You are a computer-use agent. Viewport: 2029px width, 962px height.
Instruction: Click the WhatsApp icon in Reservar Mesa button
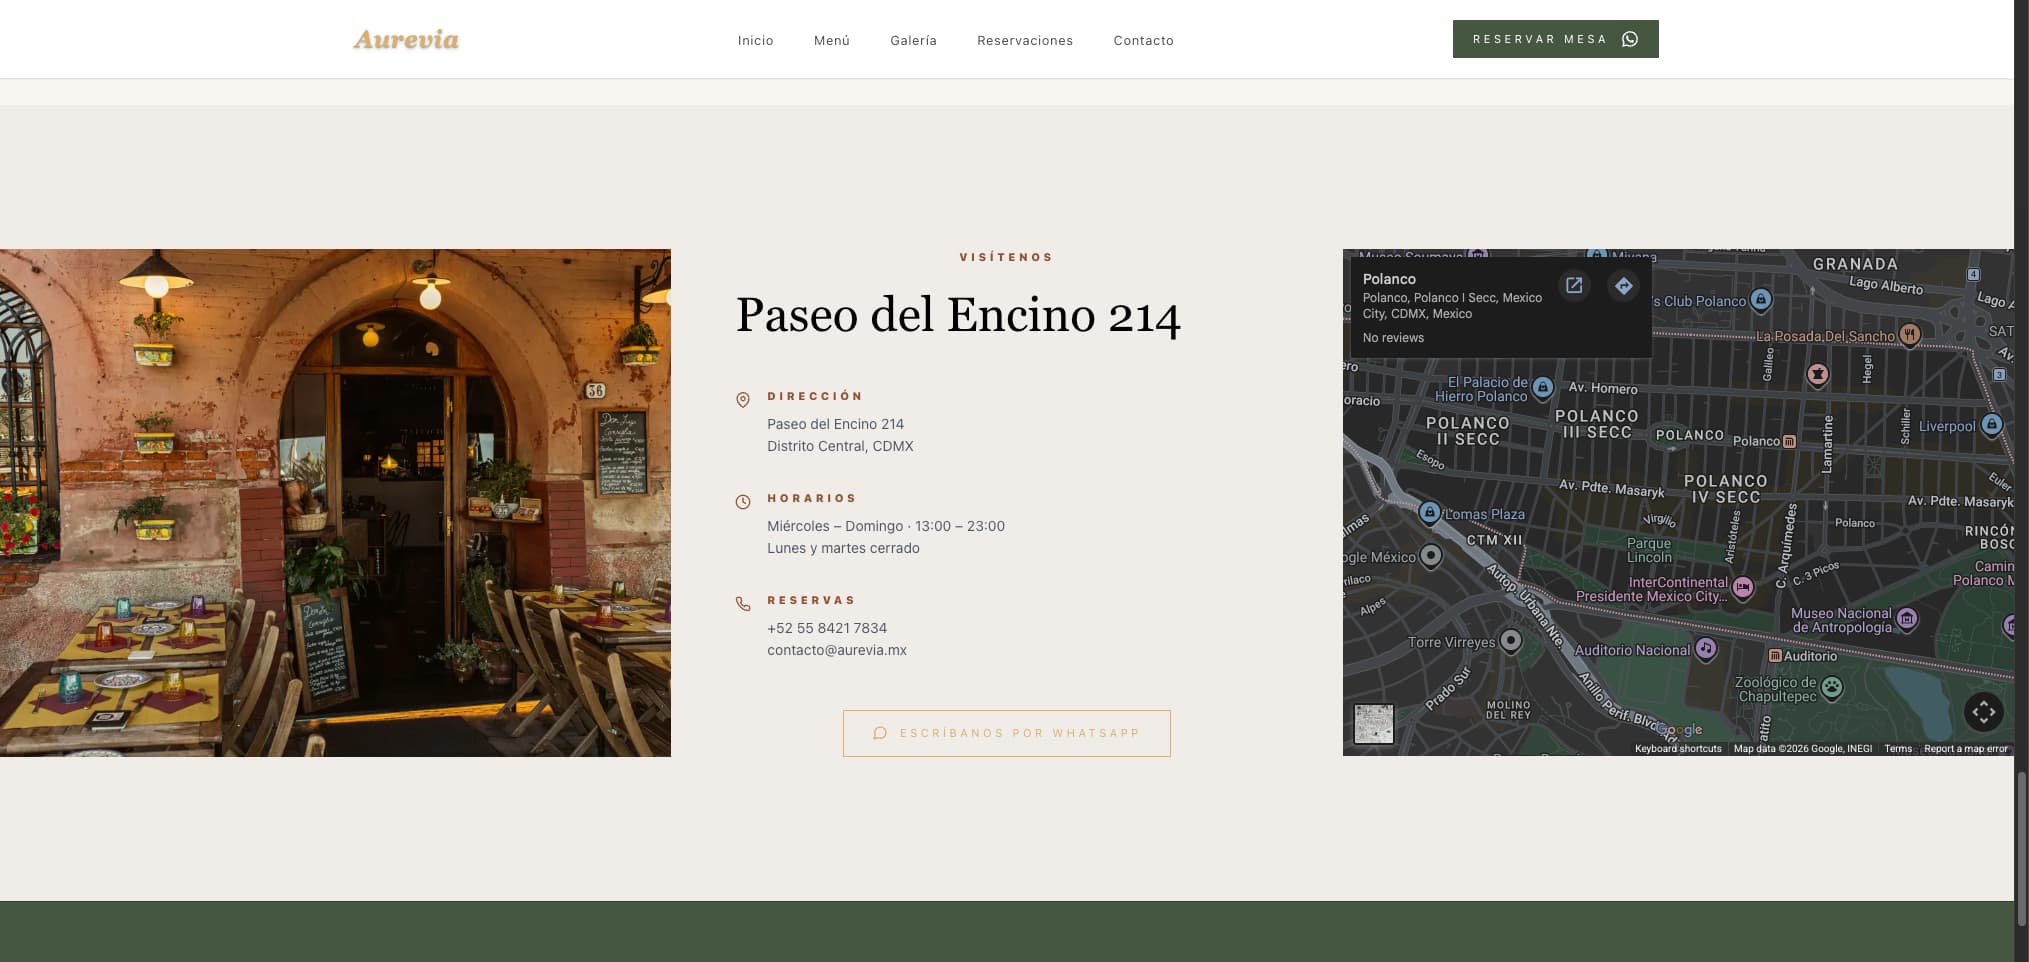click(1630, 39)
